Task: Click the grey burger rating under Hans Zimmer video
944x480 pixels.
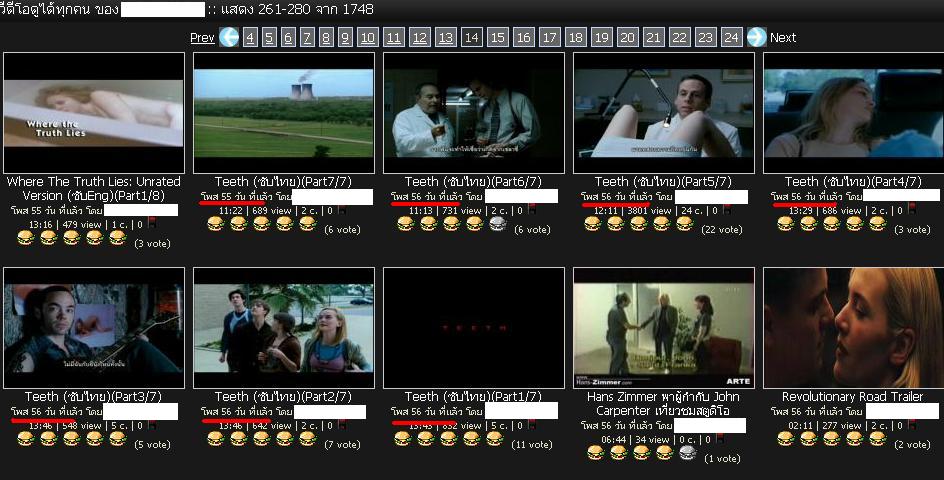Action: point(688,453)
